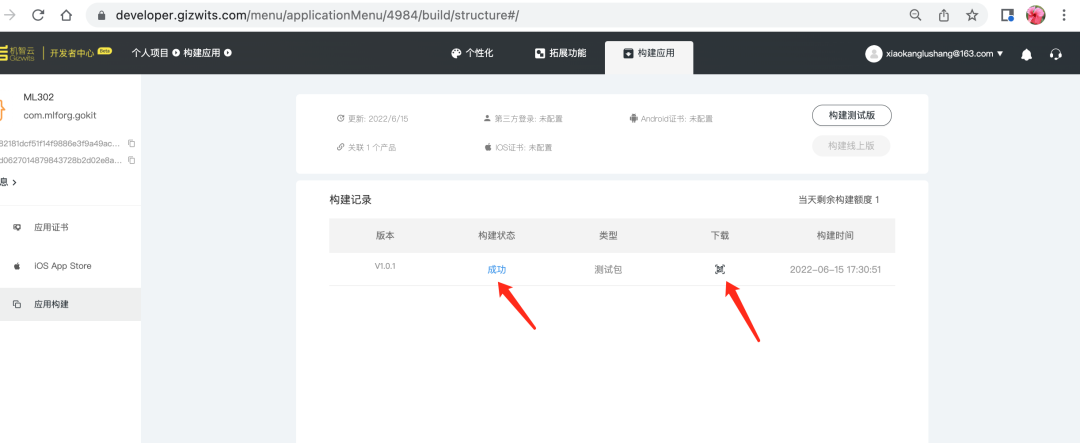Viewport: 1080px width, 443px height.
Task: Go to browser home page icon
Action: click(66, 15)
